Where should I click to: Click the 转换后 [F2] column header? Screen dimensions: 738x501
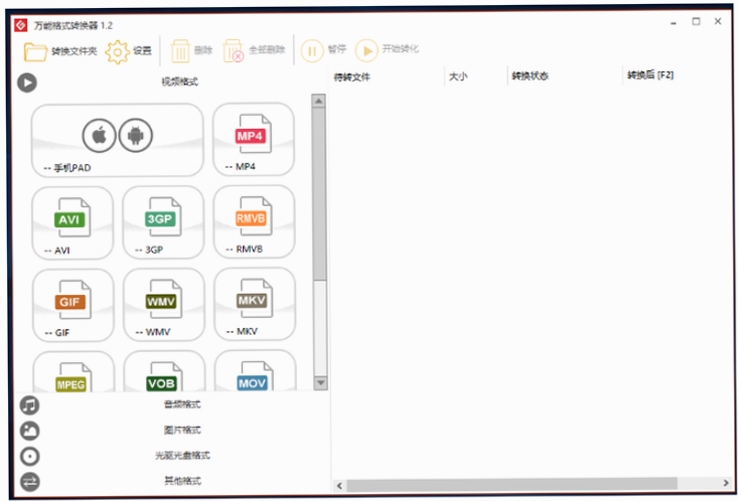tap(650, 75)
